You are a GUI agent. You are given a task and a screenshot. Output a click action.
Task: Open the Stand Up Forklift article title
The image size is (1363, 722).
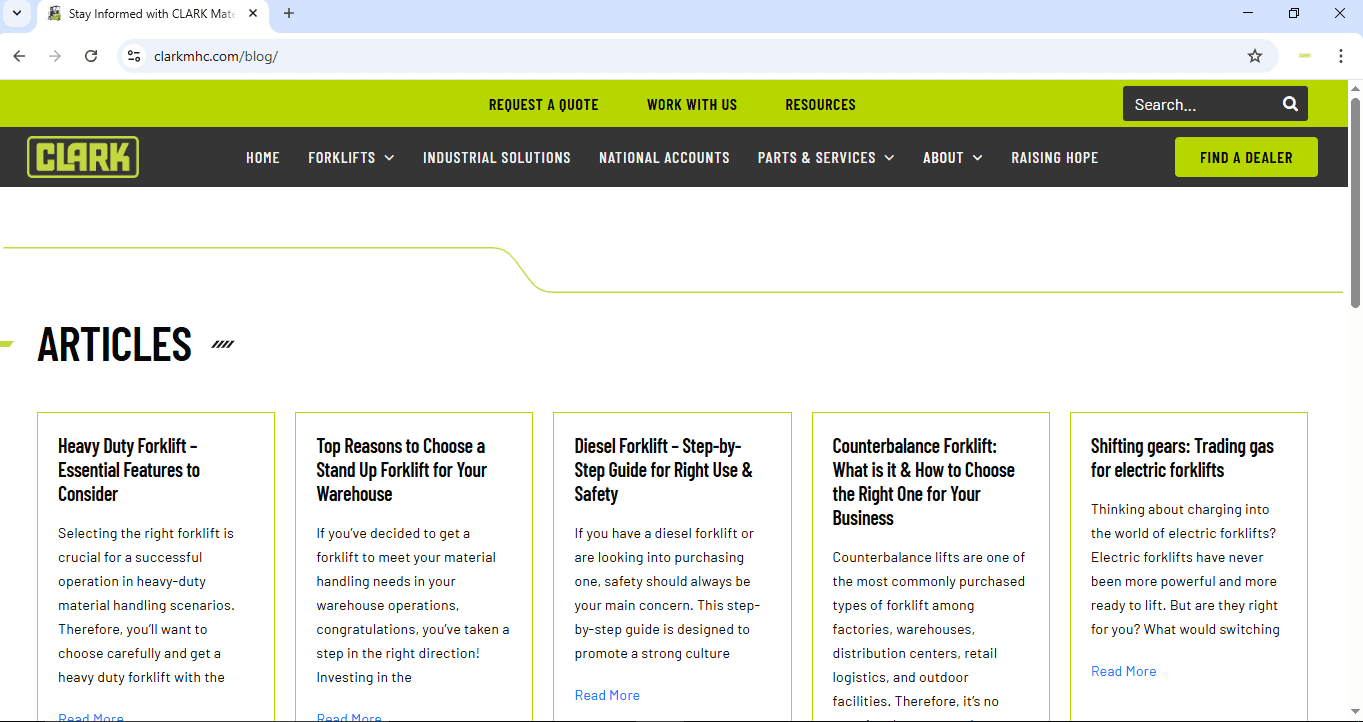(x=402, y=470)
